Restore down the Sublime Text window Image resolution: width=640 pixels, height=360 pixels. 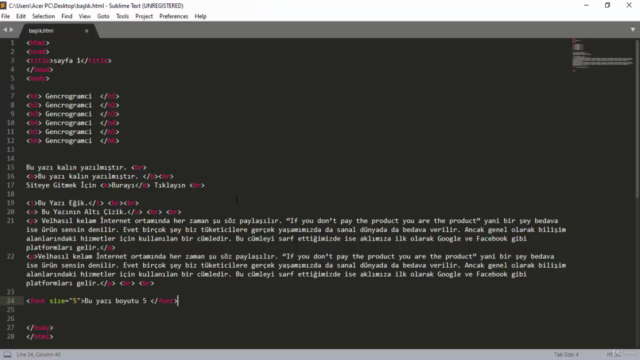tap(607, 5)
